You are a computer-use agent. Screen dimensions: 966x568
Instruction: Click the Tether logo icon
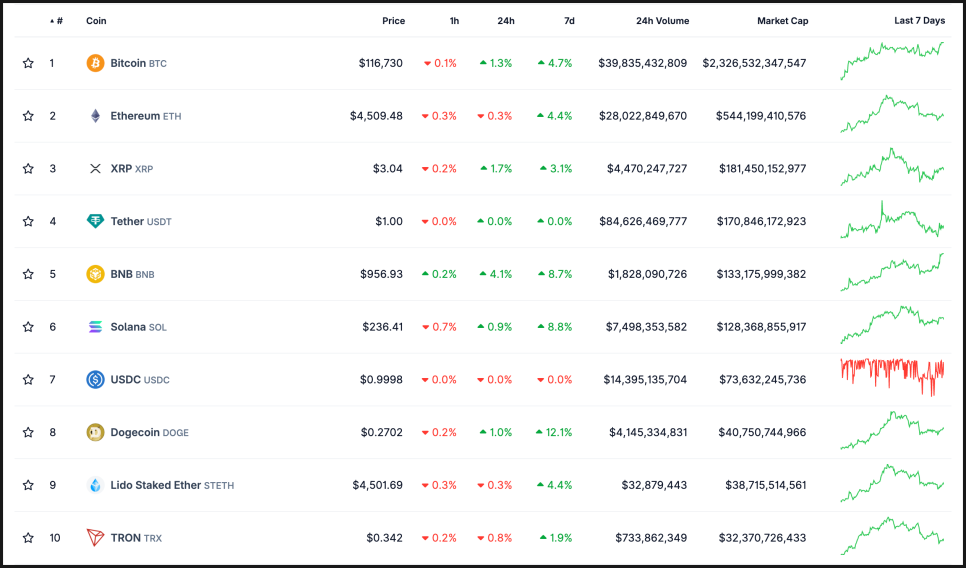click(x=95, y=221)
